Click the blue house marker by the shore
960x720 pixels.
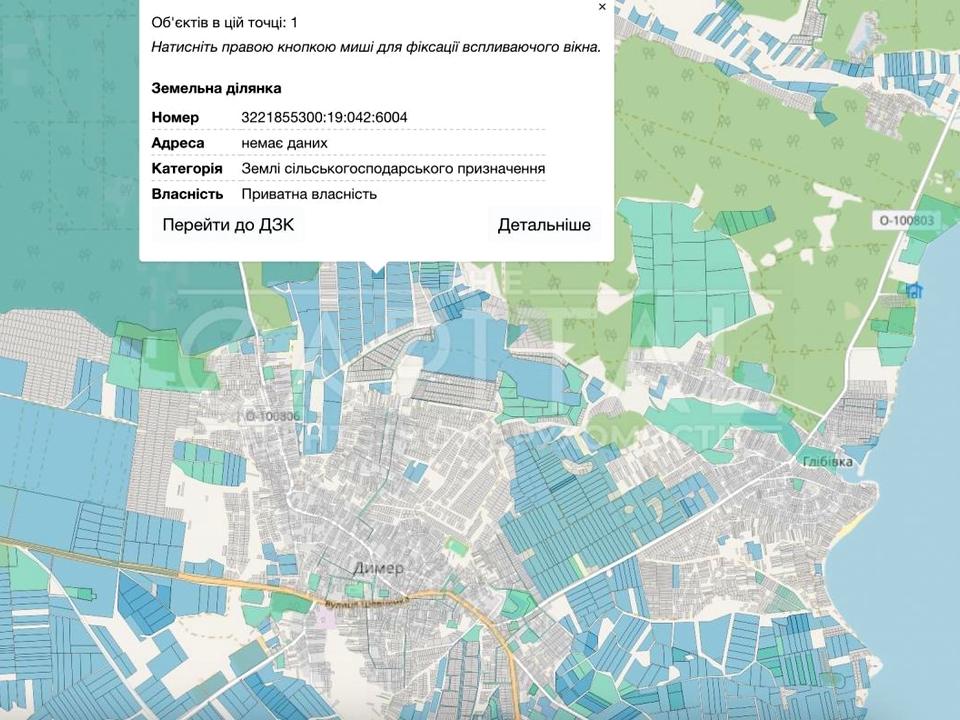click(914, 290)
